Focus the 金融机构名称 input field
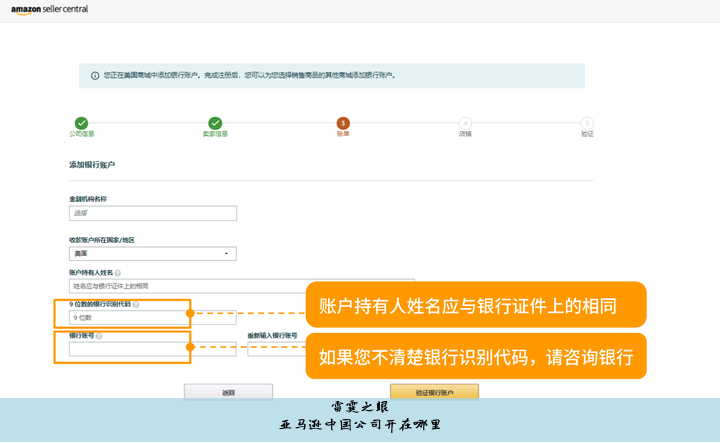This screenshot has width=720, height=443. 153,213
